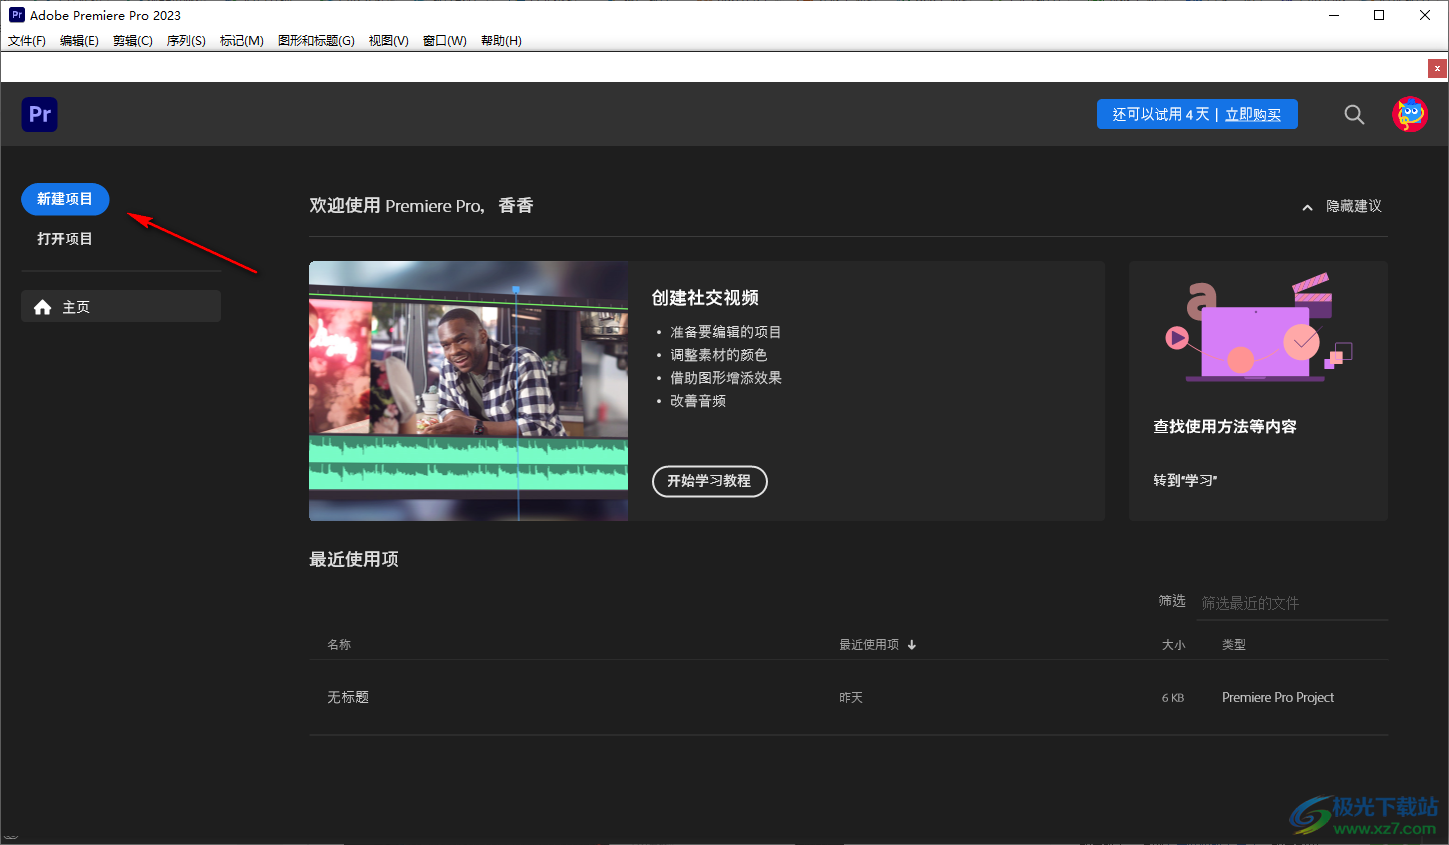Click the 查找使用方法等内容 heading

point(1225,427)
